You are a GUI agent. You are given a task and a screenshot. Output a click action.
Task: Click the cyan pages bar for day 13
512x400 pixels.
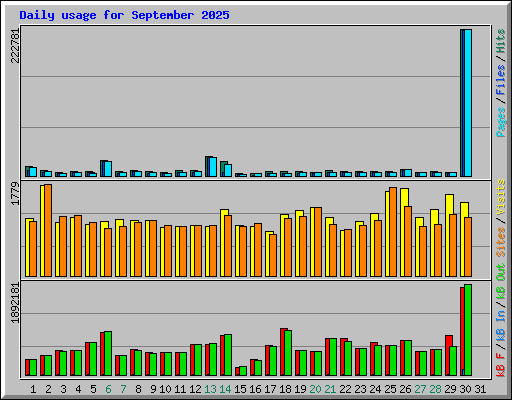[x=213, y=167]
